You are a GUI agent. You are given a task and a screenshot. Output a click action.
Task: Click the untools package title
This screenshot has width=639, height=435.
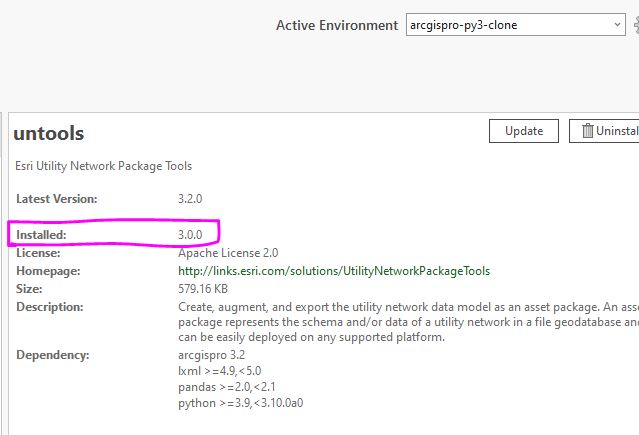click(50, 133)
